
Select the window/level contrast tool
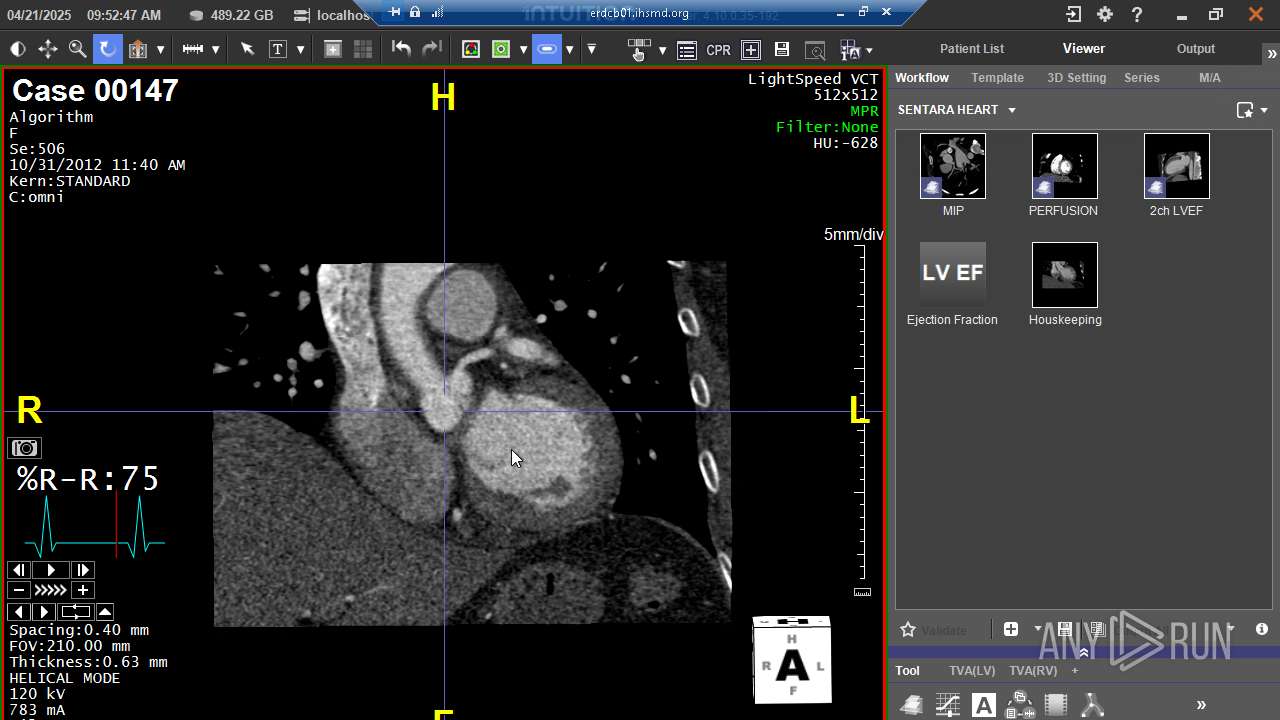point(17,49)
